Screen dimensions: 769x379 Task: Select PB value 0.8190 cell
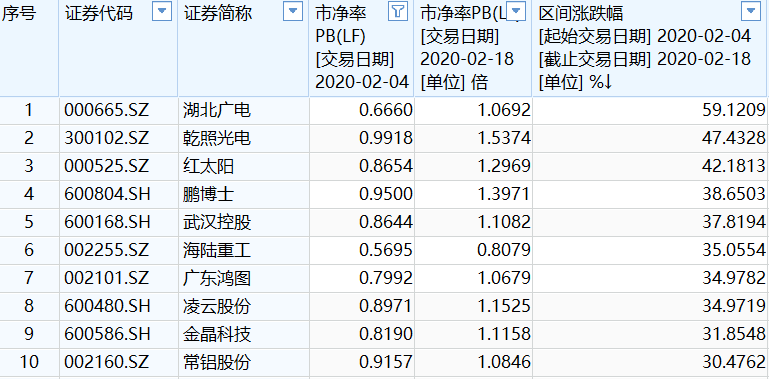[361, 334]
